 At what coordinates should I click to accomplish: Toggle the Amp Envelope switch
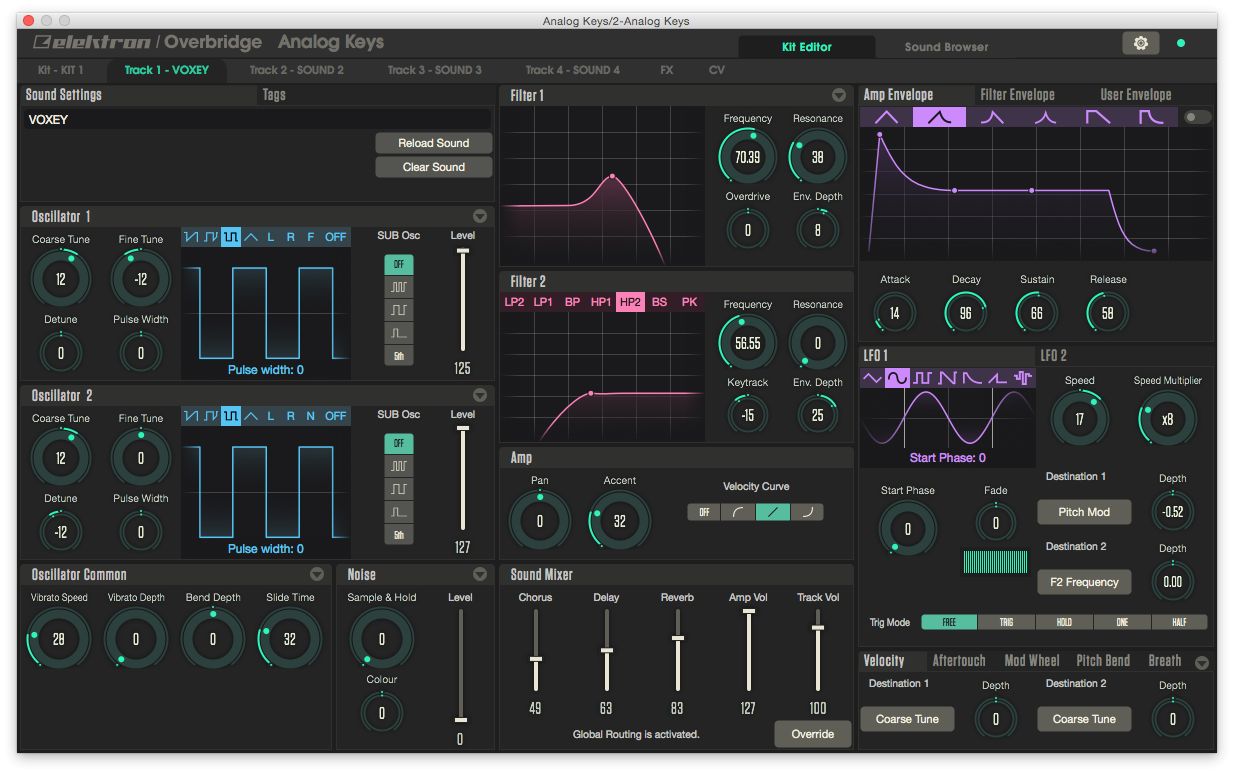pyautogui.click(x=1197, y=117)
